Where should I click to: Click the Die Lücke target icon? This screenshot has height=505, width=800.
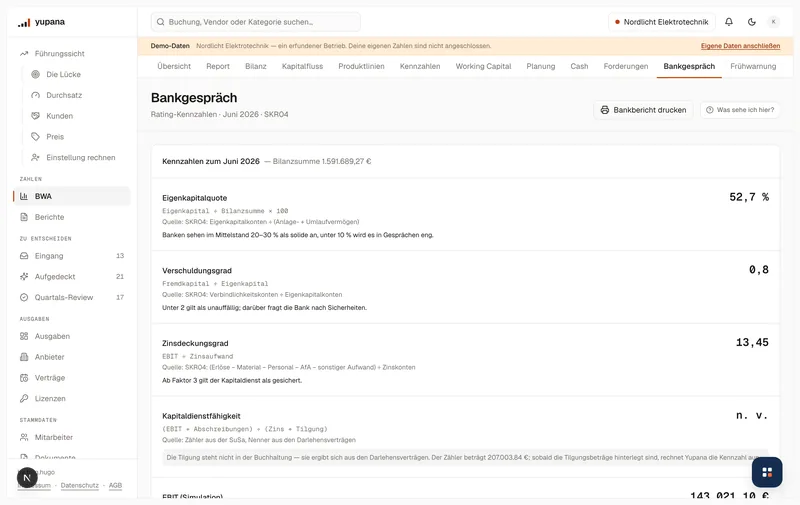(x=35, y=74)
